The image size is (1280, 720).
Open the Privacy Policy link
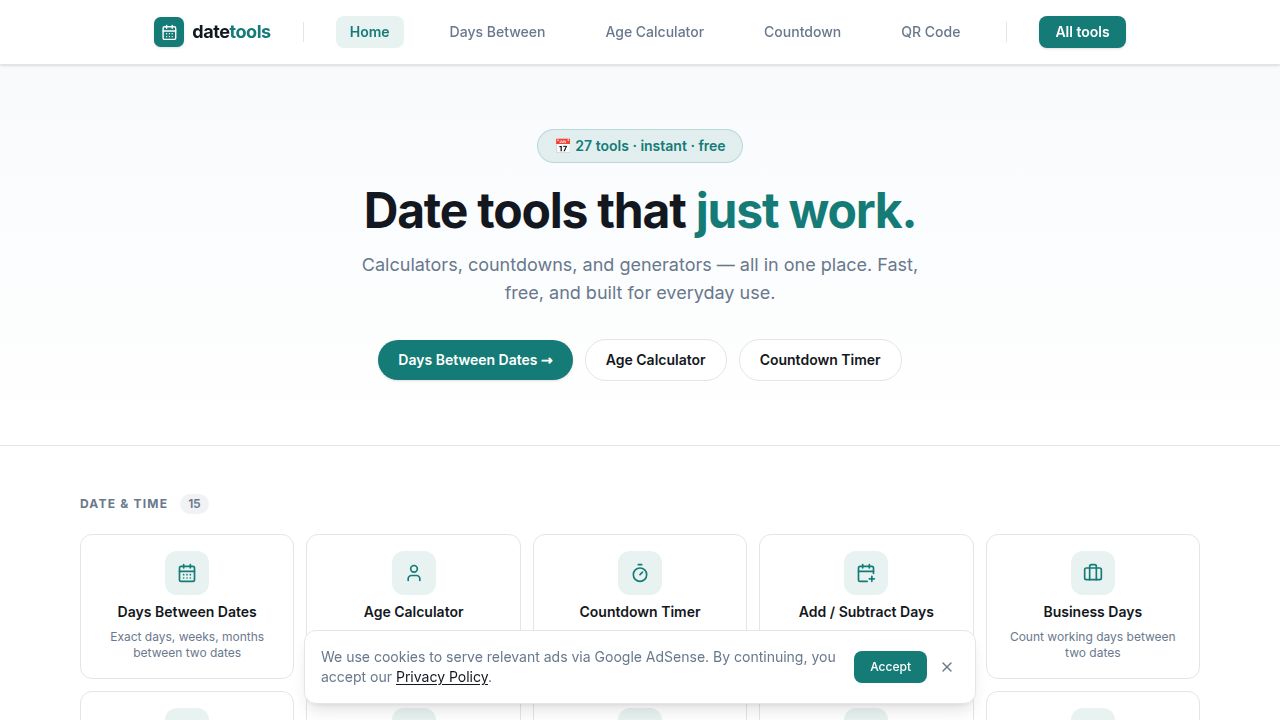pos(442,677)
